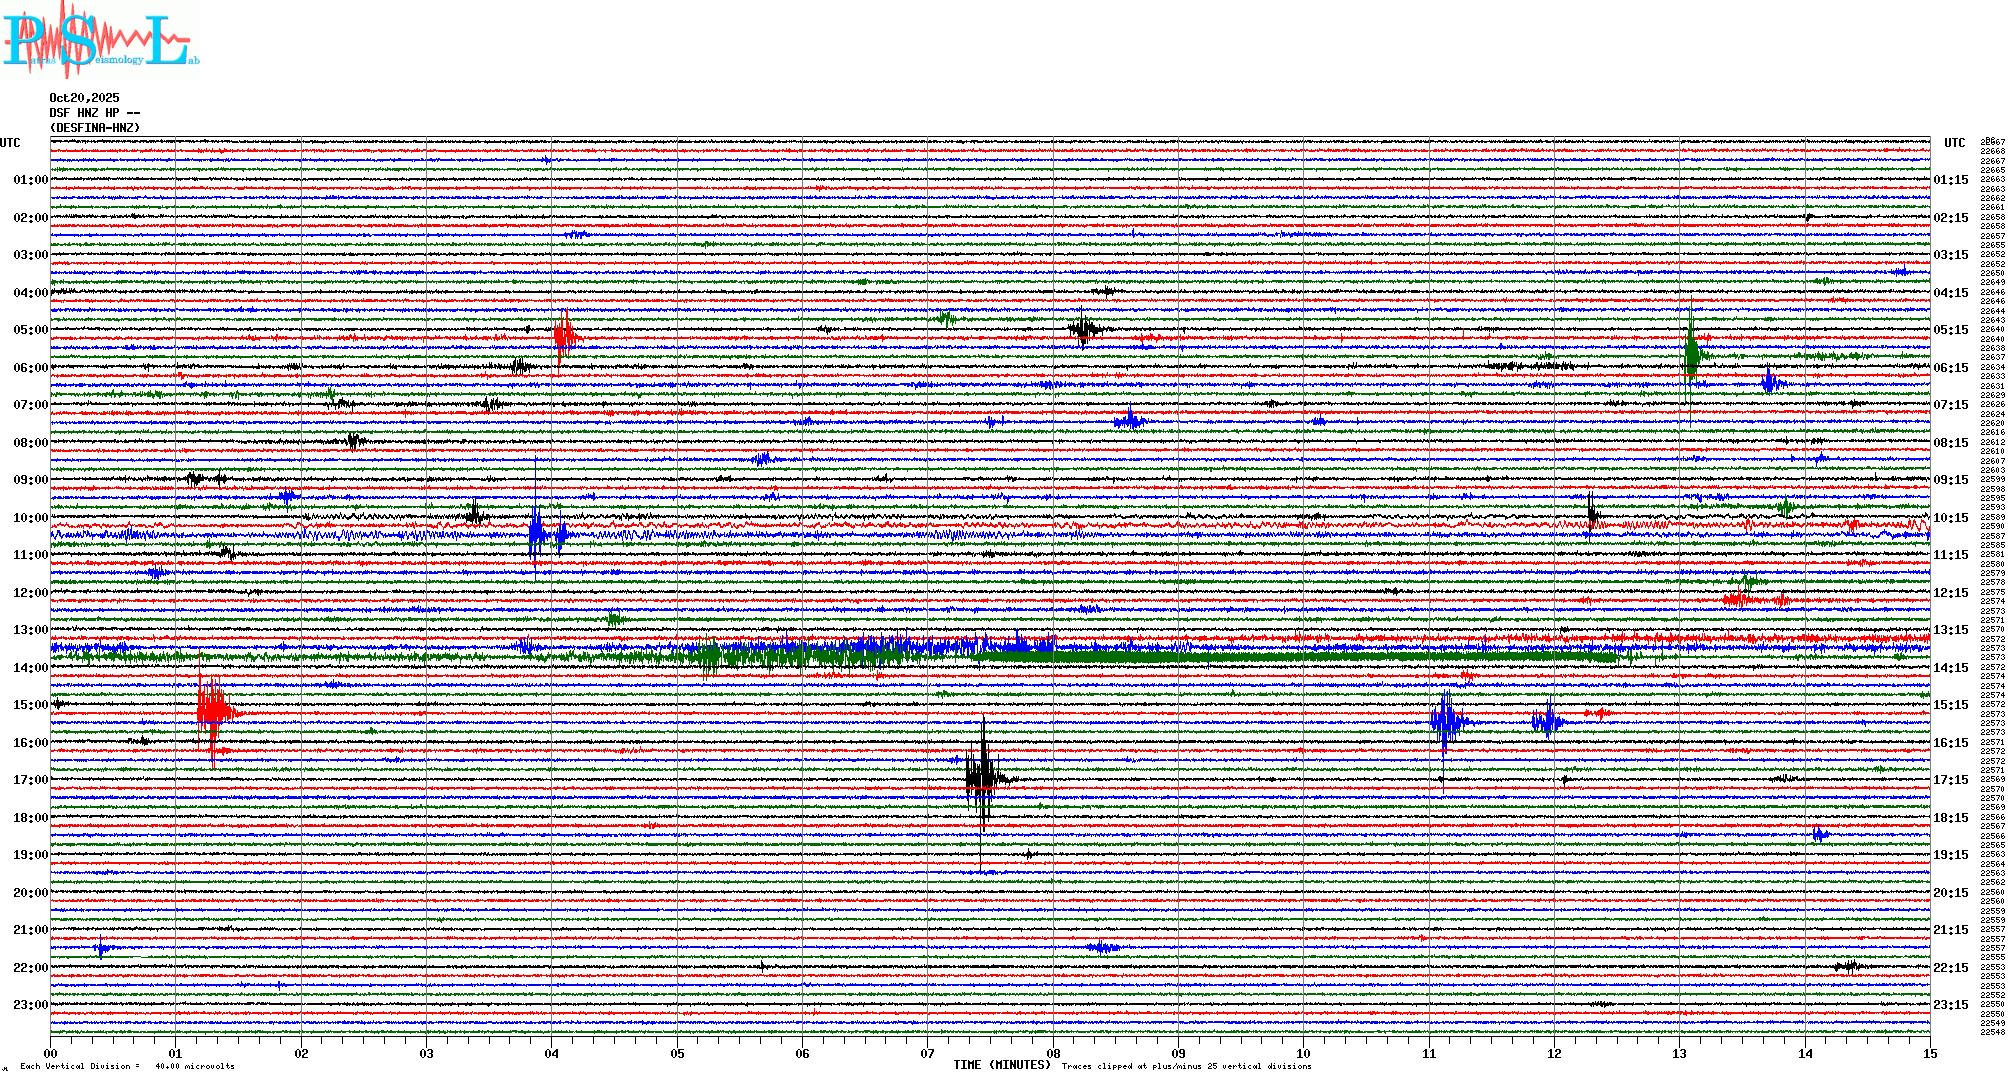Click the big red seismic burst near 15:00
This screenshot has width=2010, height=1080.
tap(212, 712)
